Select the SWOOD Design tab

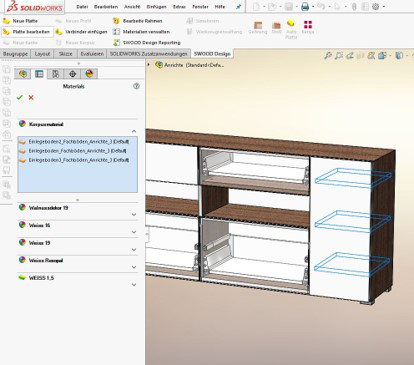pos(212,54)
